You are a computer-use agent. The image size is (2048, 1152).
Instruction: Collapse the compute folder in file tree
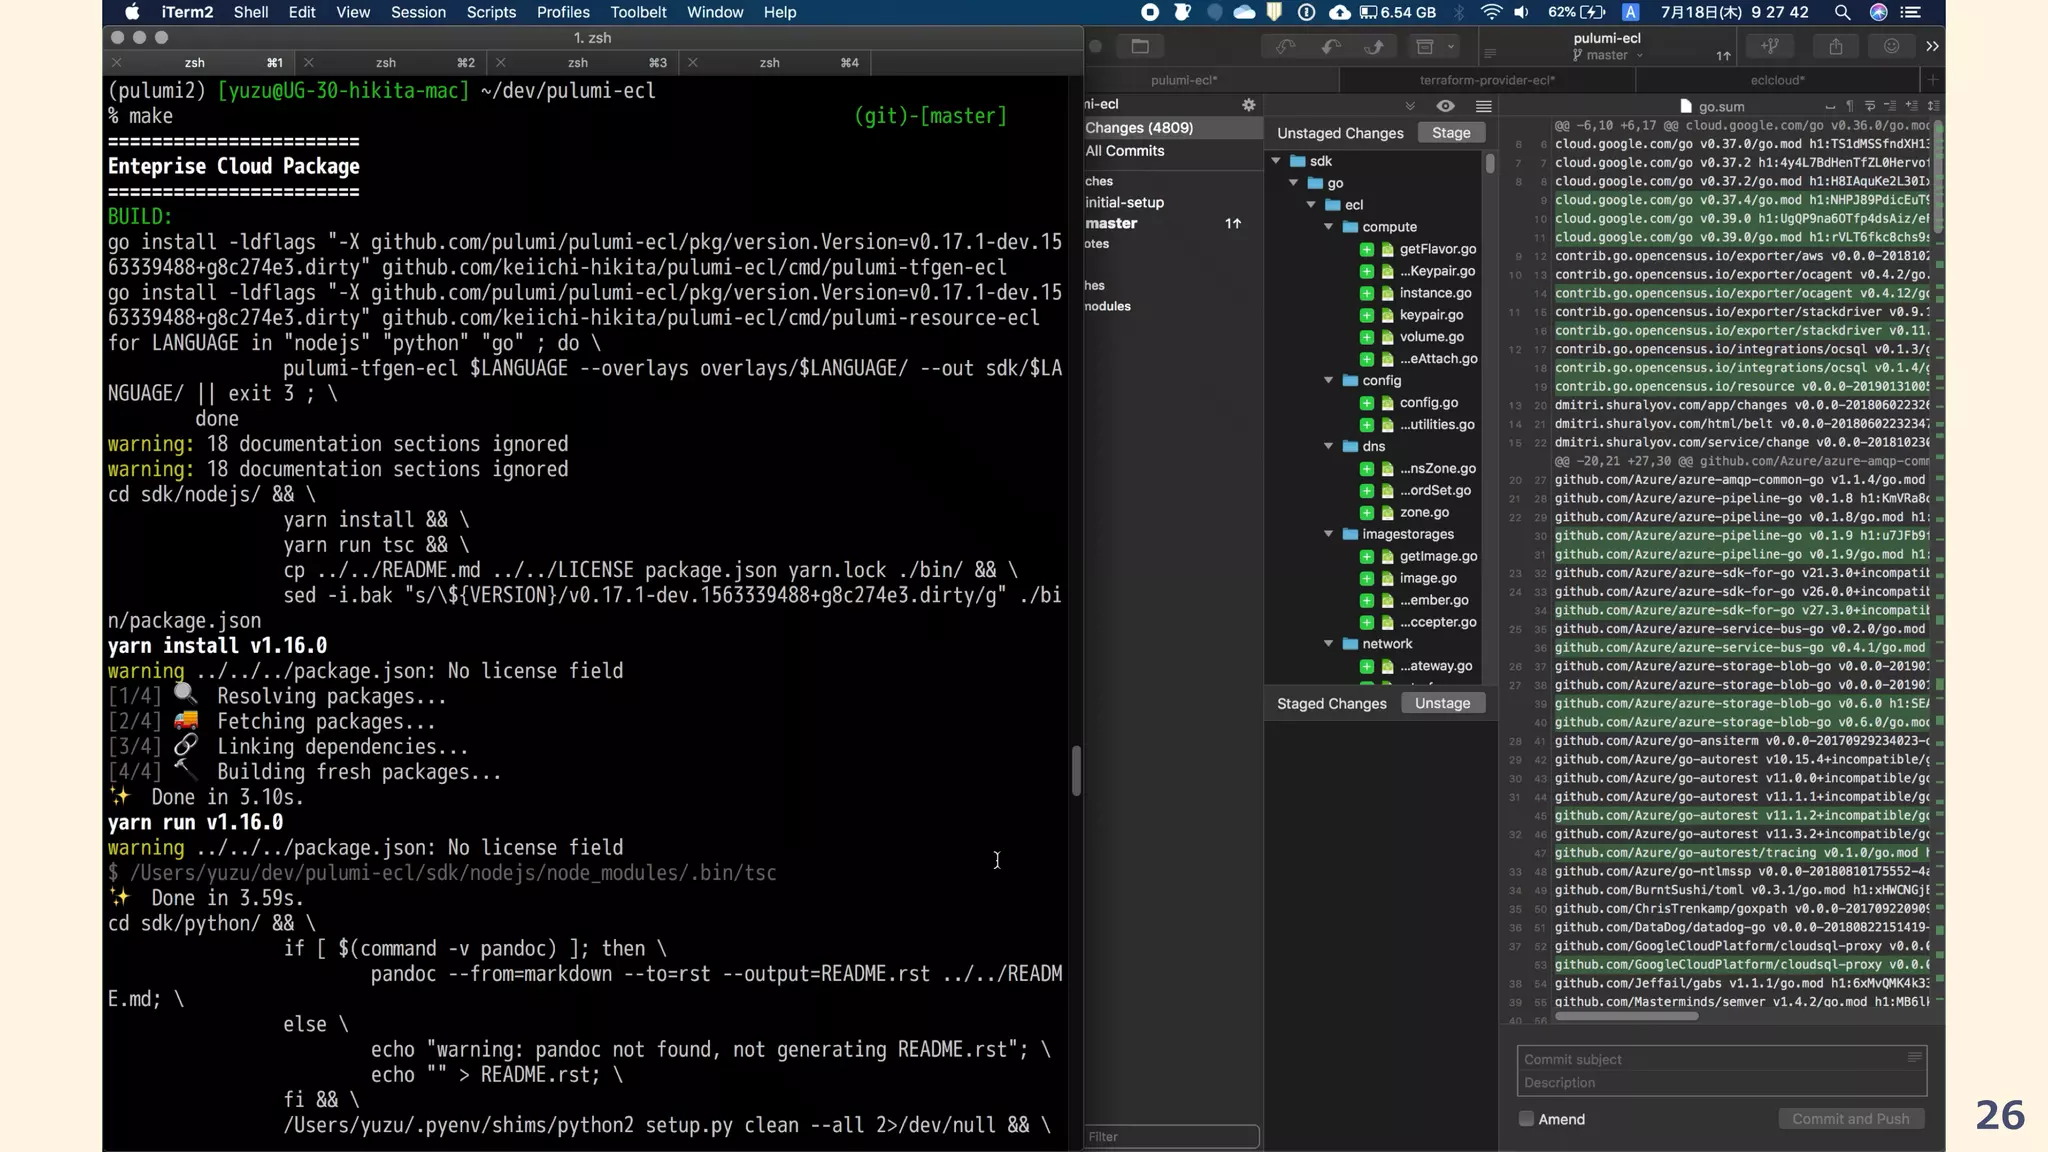point(1329,227)
